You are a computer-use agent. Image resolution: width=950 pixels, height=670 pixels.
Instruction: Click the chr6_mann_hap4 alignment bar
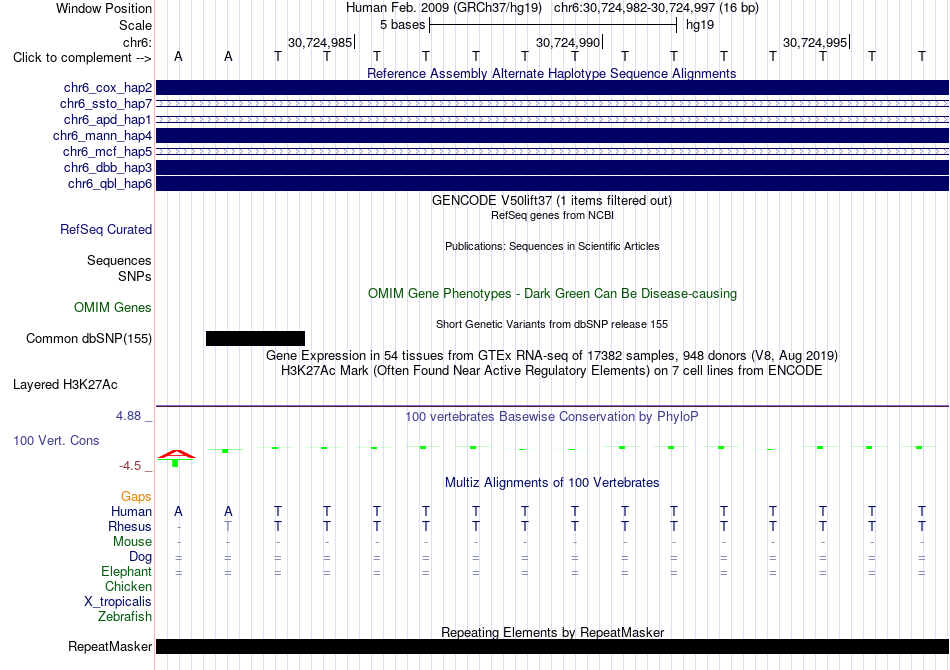[552, 135]
